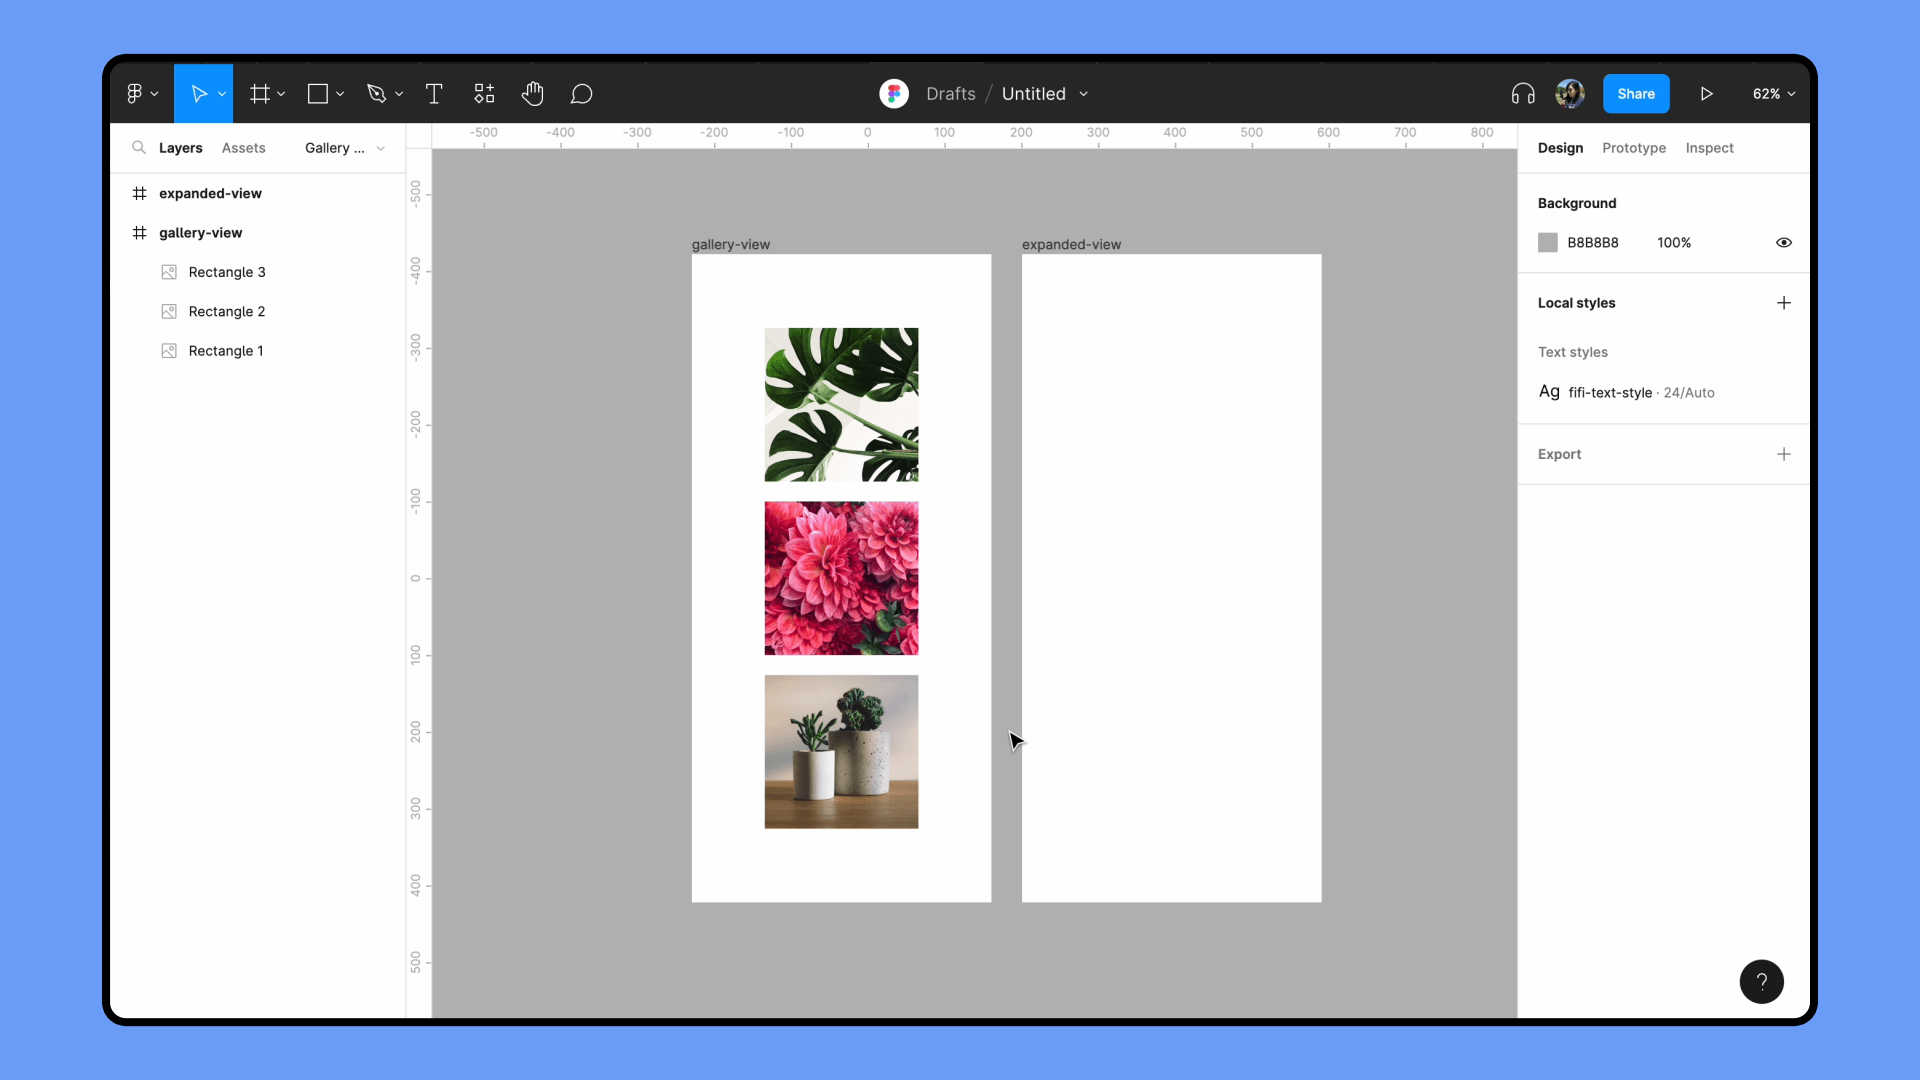Add a new local style
Image resolution: width=1920 pixels, height=1080 pixels.
tap(1783, 303)
